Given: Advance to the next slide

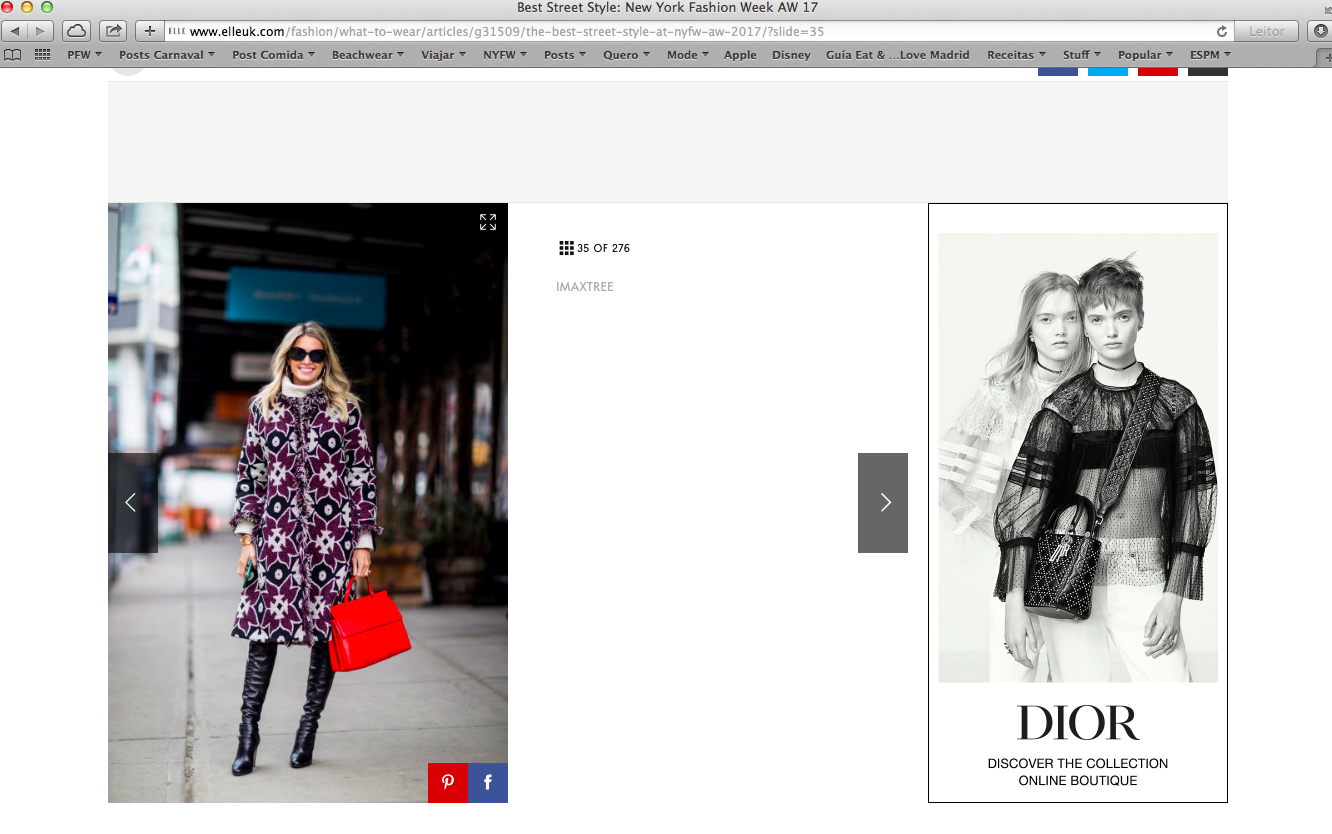Looking at the screenshot, I should coord(883,503).
